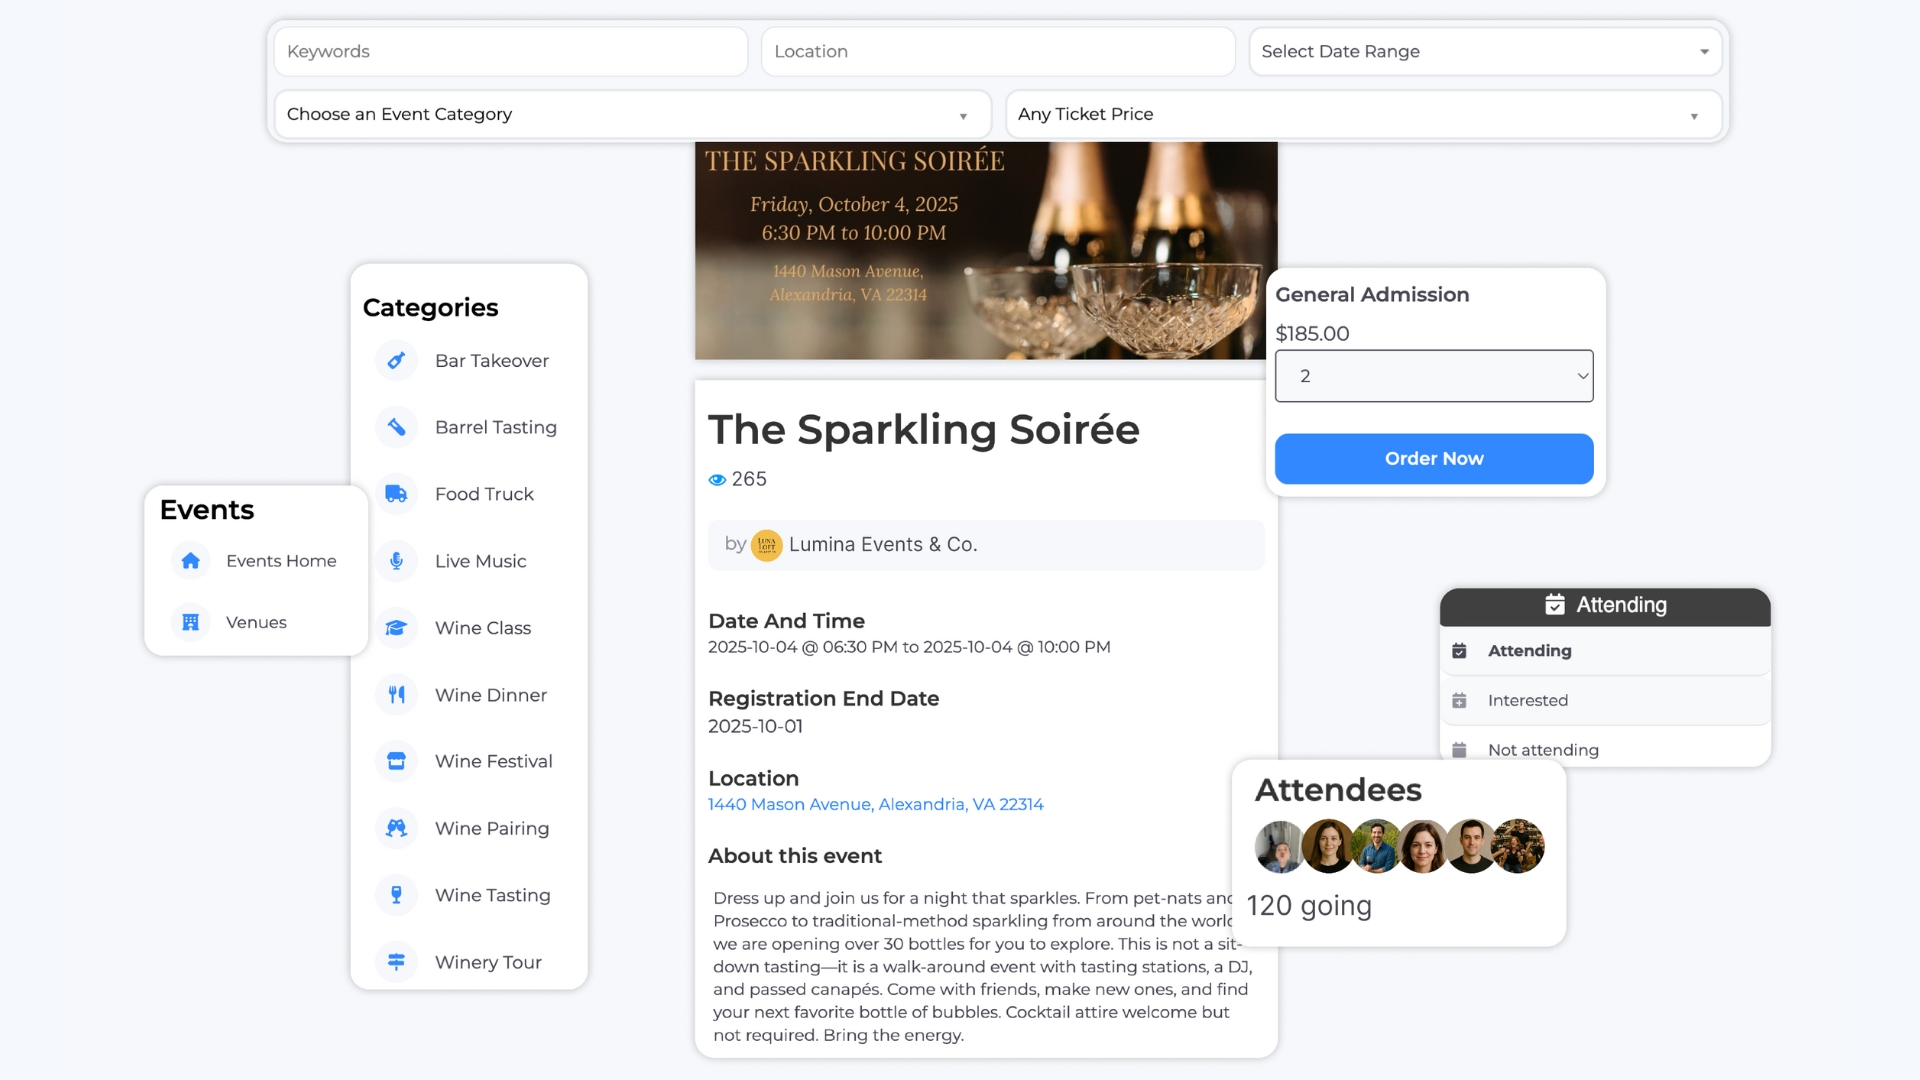Image resolution: width=1920 pixels, height=1080 pixels.
Task: Click the Food Truck icon
Action: 397,494
